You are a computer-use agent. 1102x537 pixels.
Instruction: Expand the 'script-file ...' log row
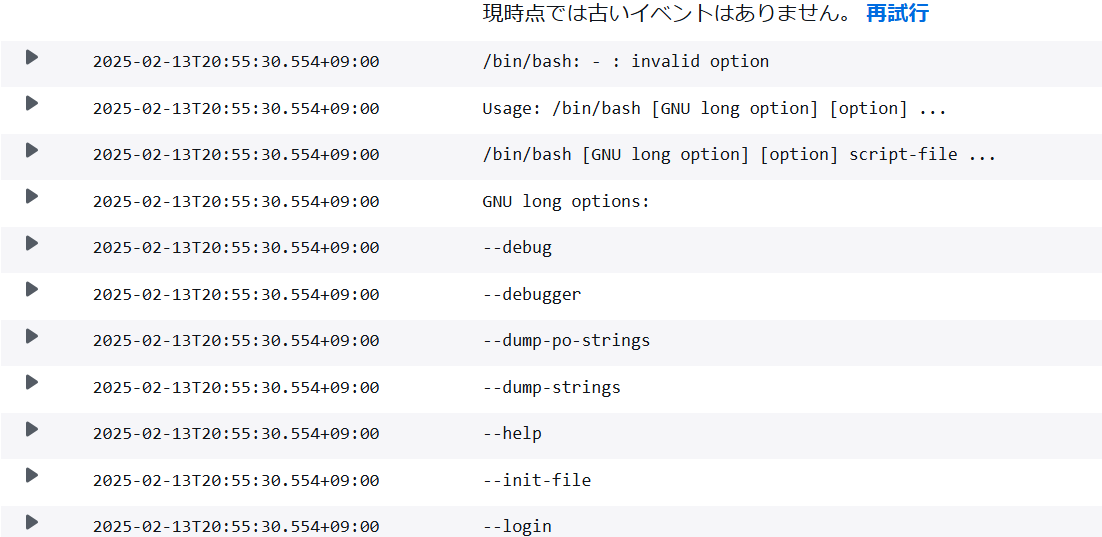pos(32,150)
